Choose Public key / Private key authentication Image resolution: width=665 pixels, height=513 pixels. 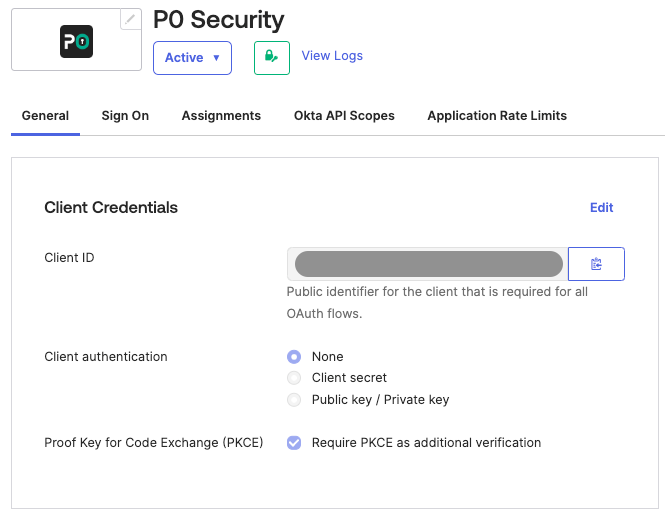tap(294, 400)
